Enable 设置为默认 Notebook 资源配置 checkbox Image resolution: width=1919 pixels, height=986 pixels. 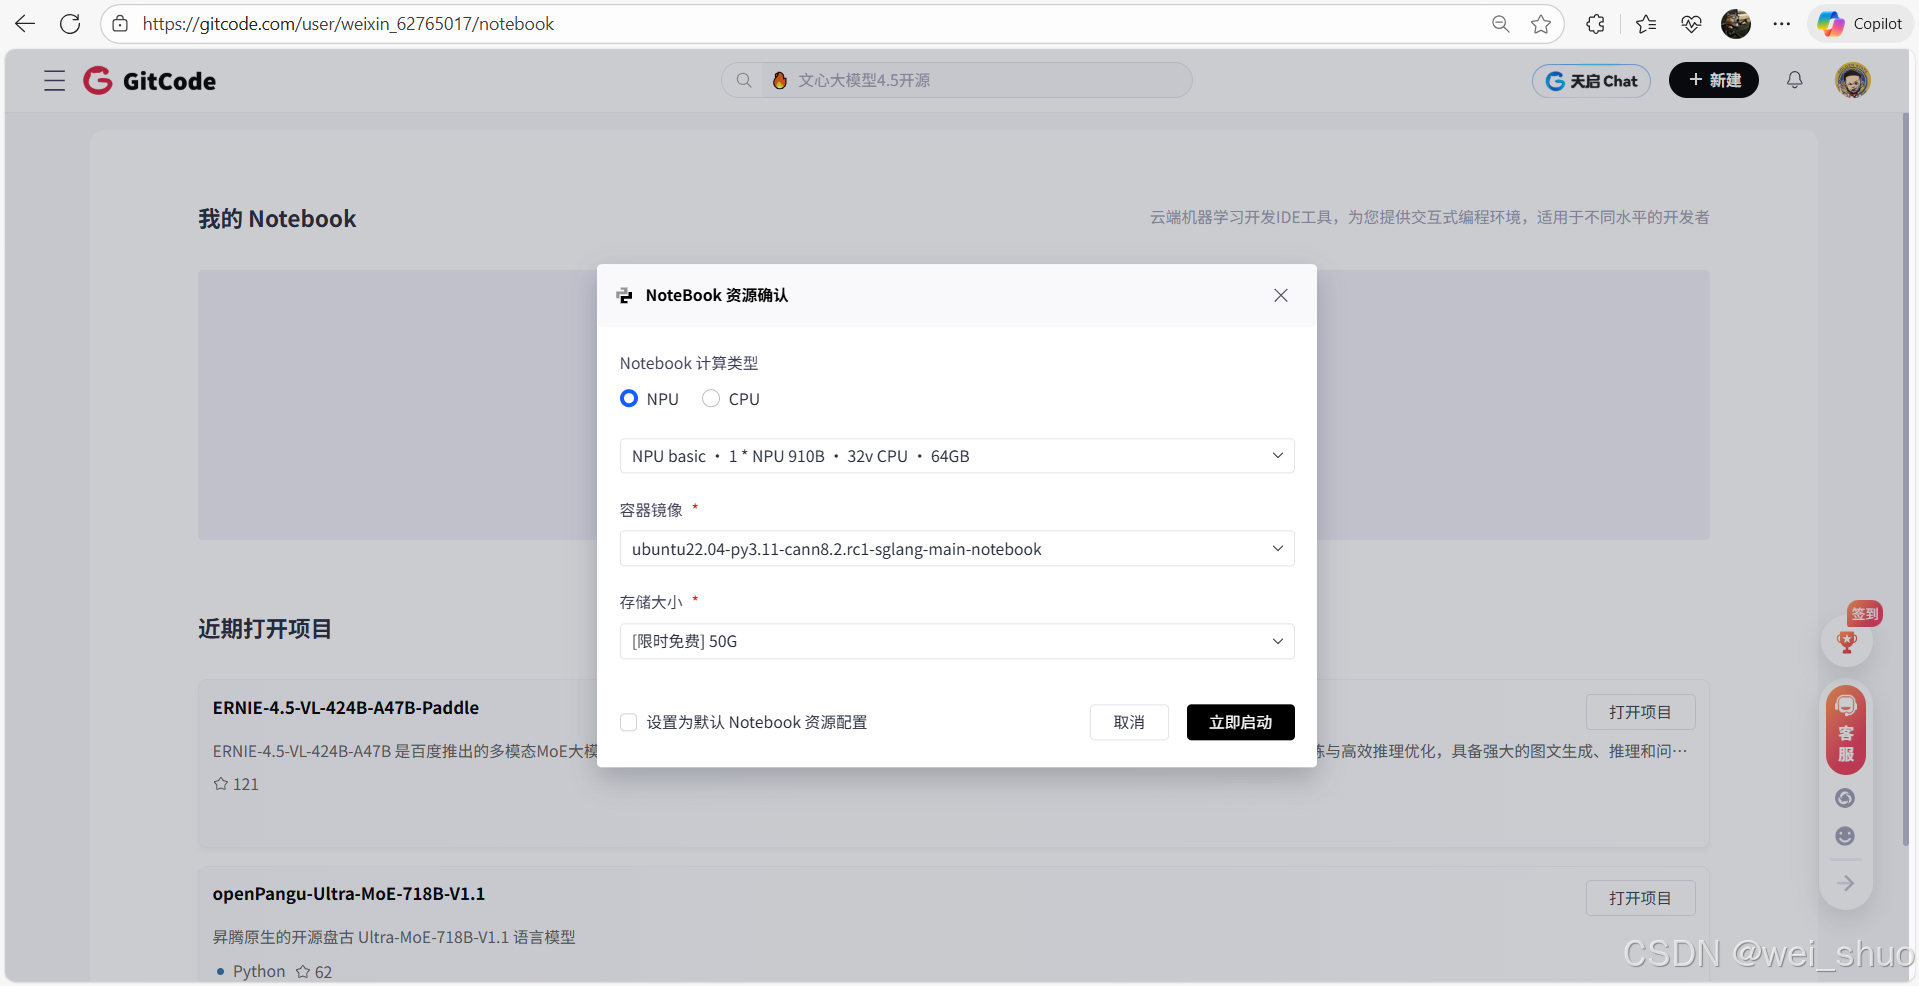coord(628,721)
